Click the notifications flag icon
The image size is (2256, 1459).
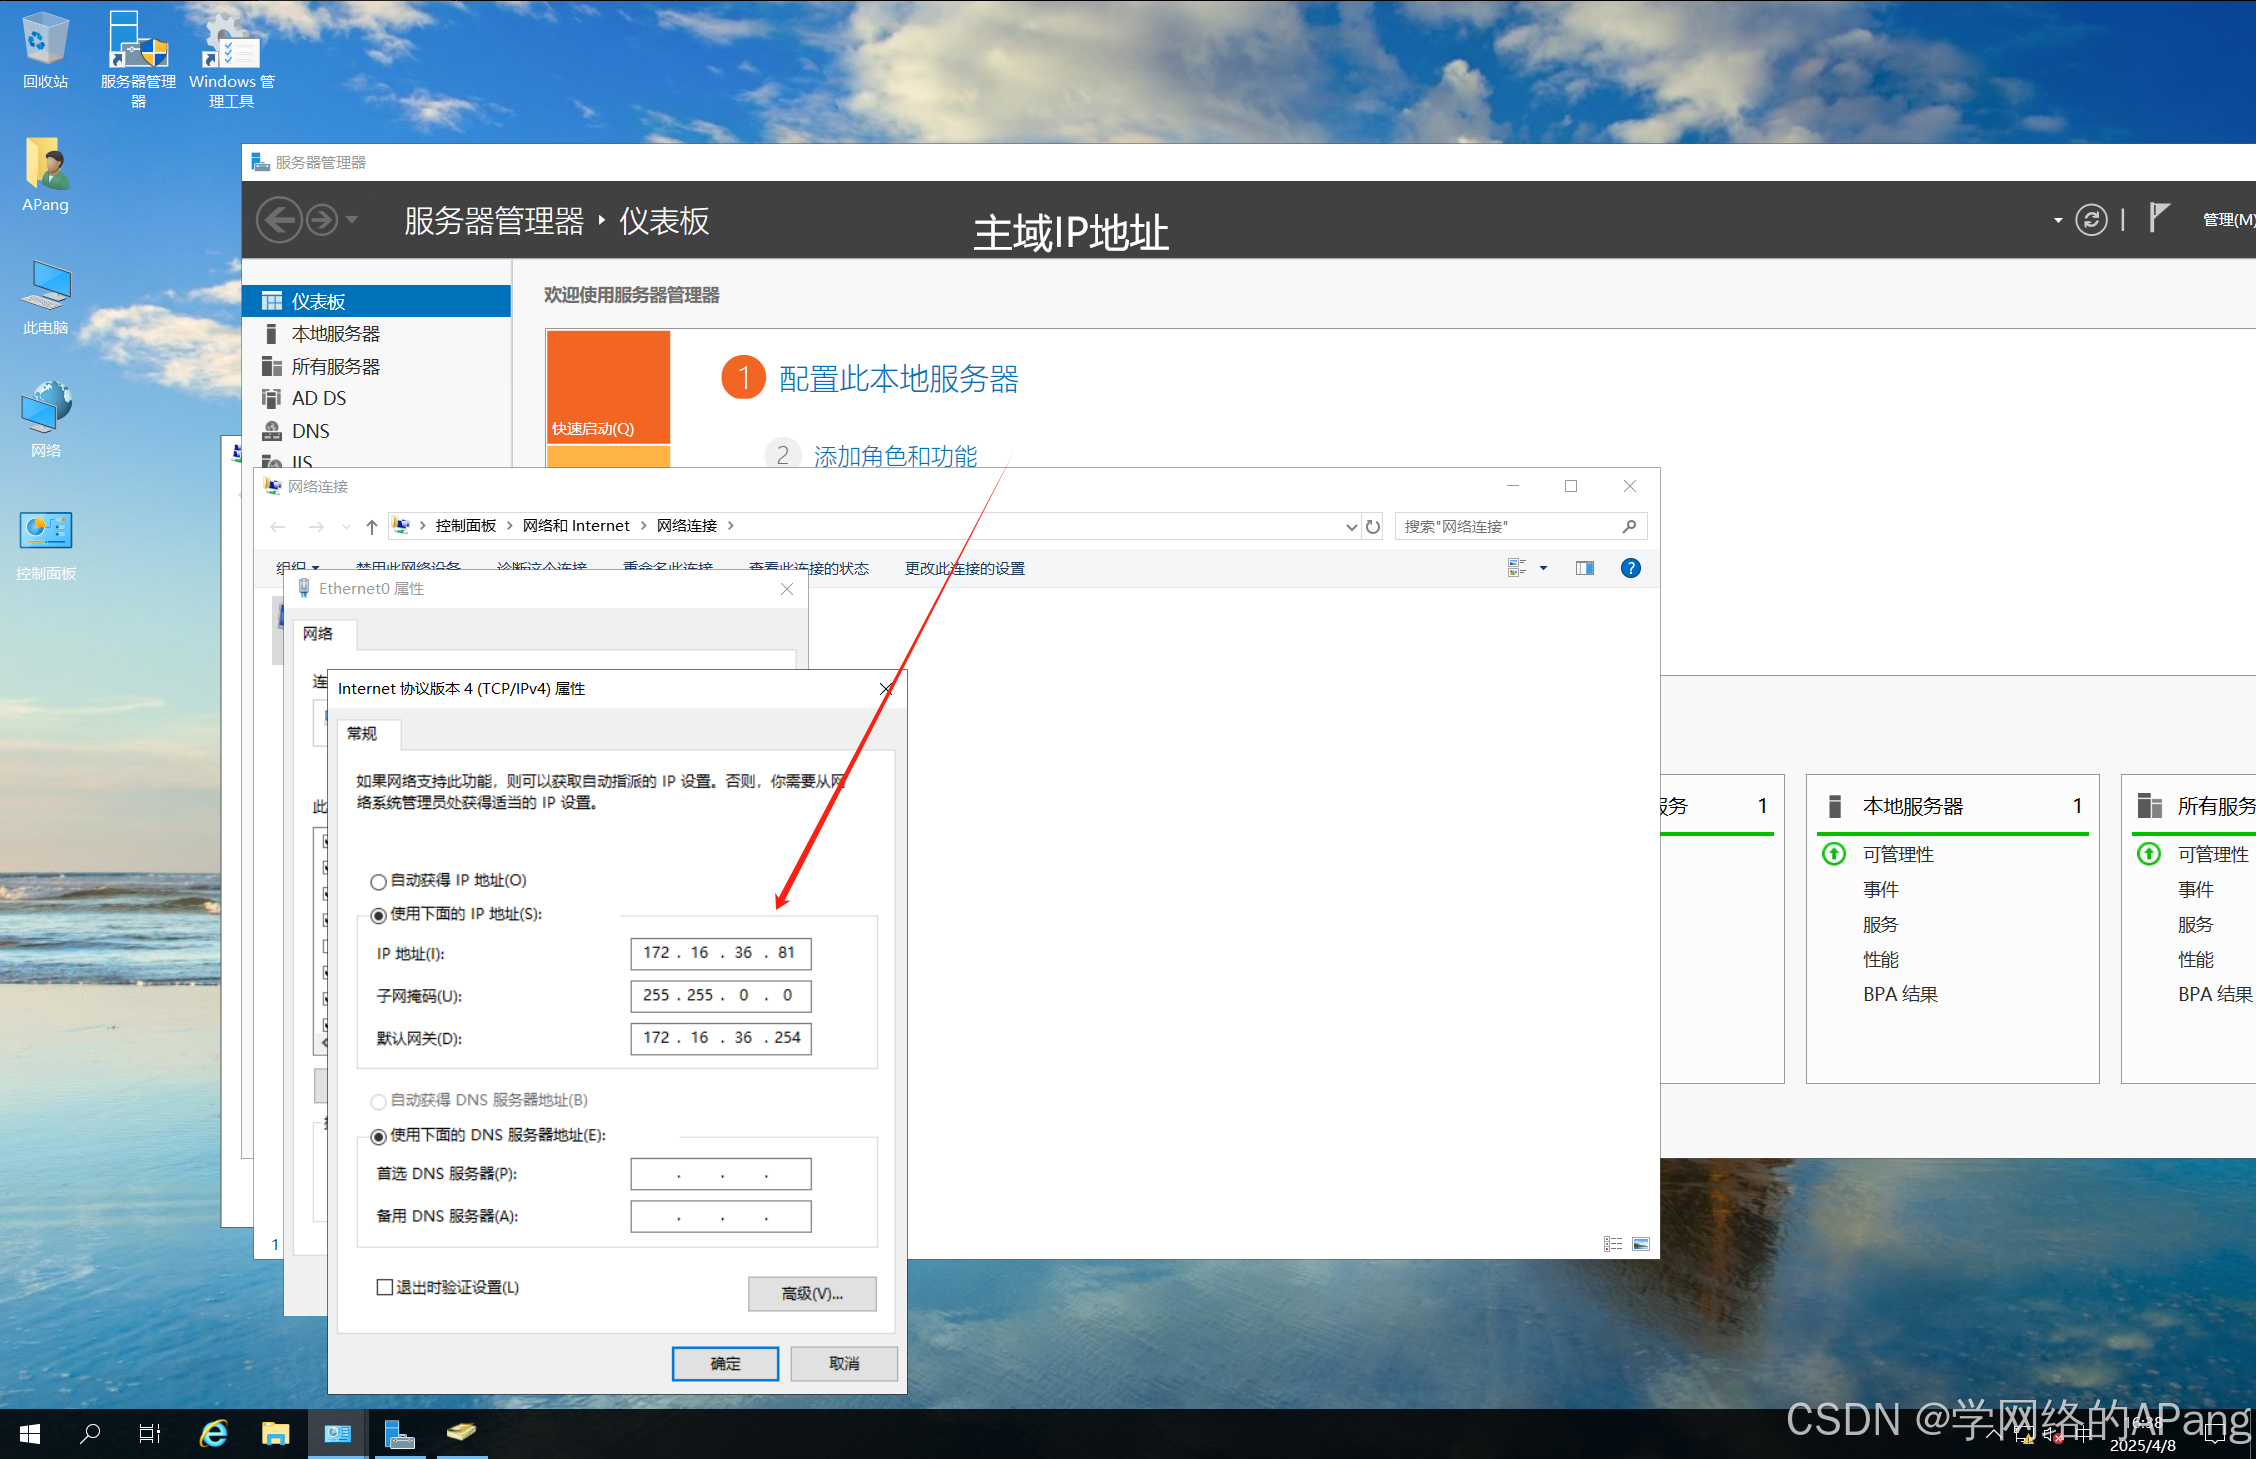point(2159,217)
